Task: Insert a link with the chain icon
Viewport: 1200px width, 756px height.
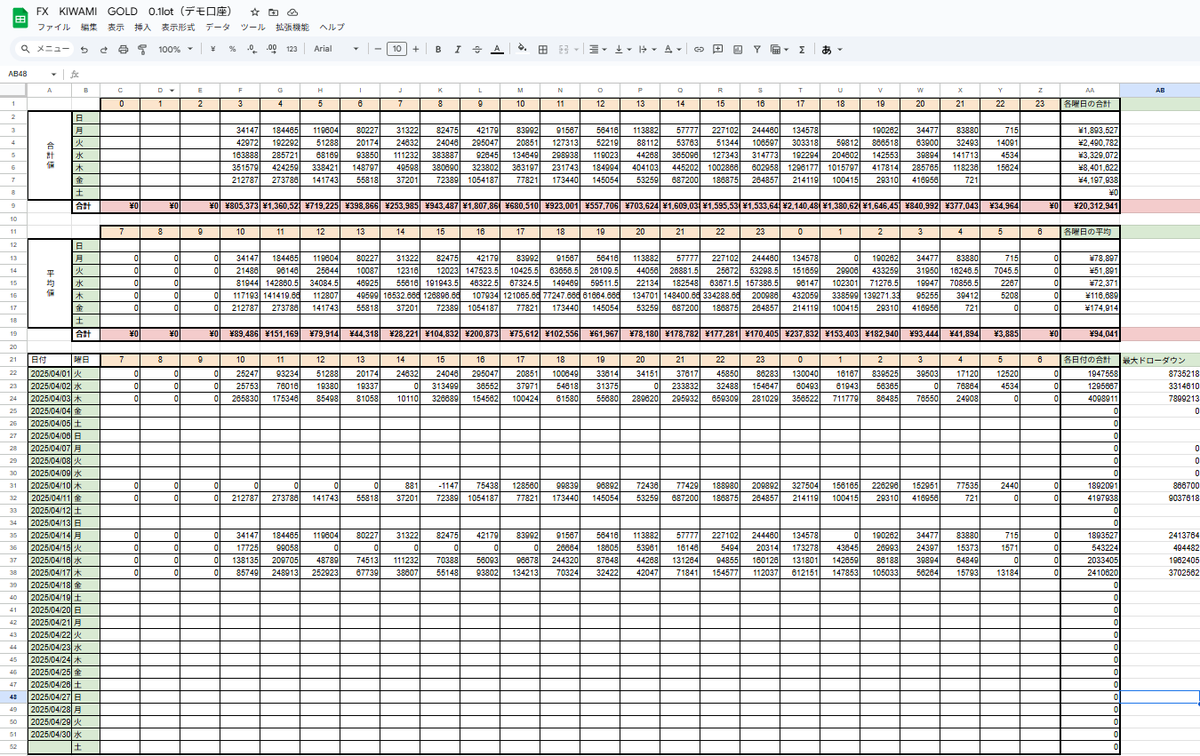Action: tap(698, 48)
